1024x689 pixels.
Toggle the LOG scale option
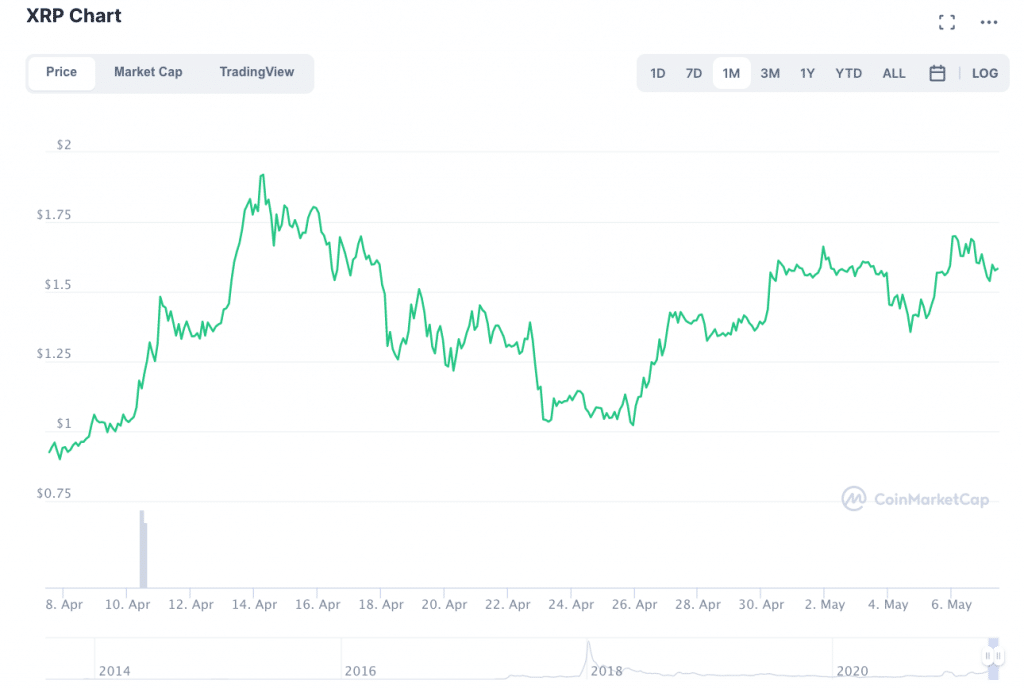pyautogui.click(x=985, y=73)
